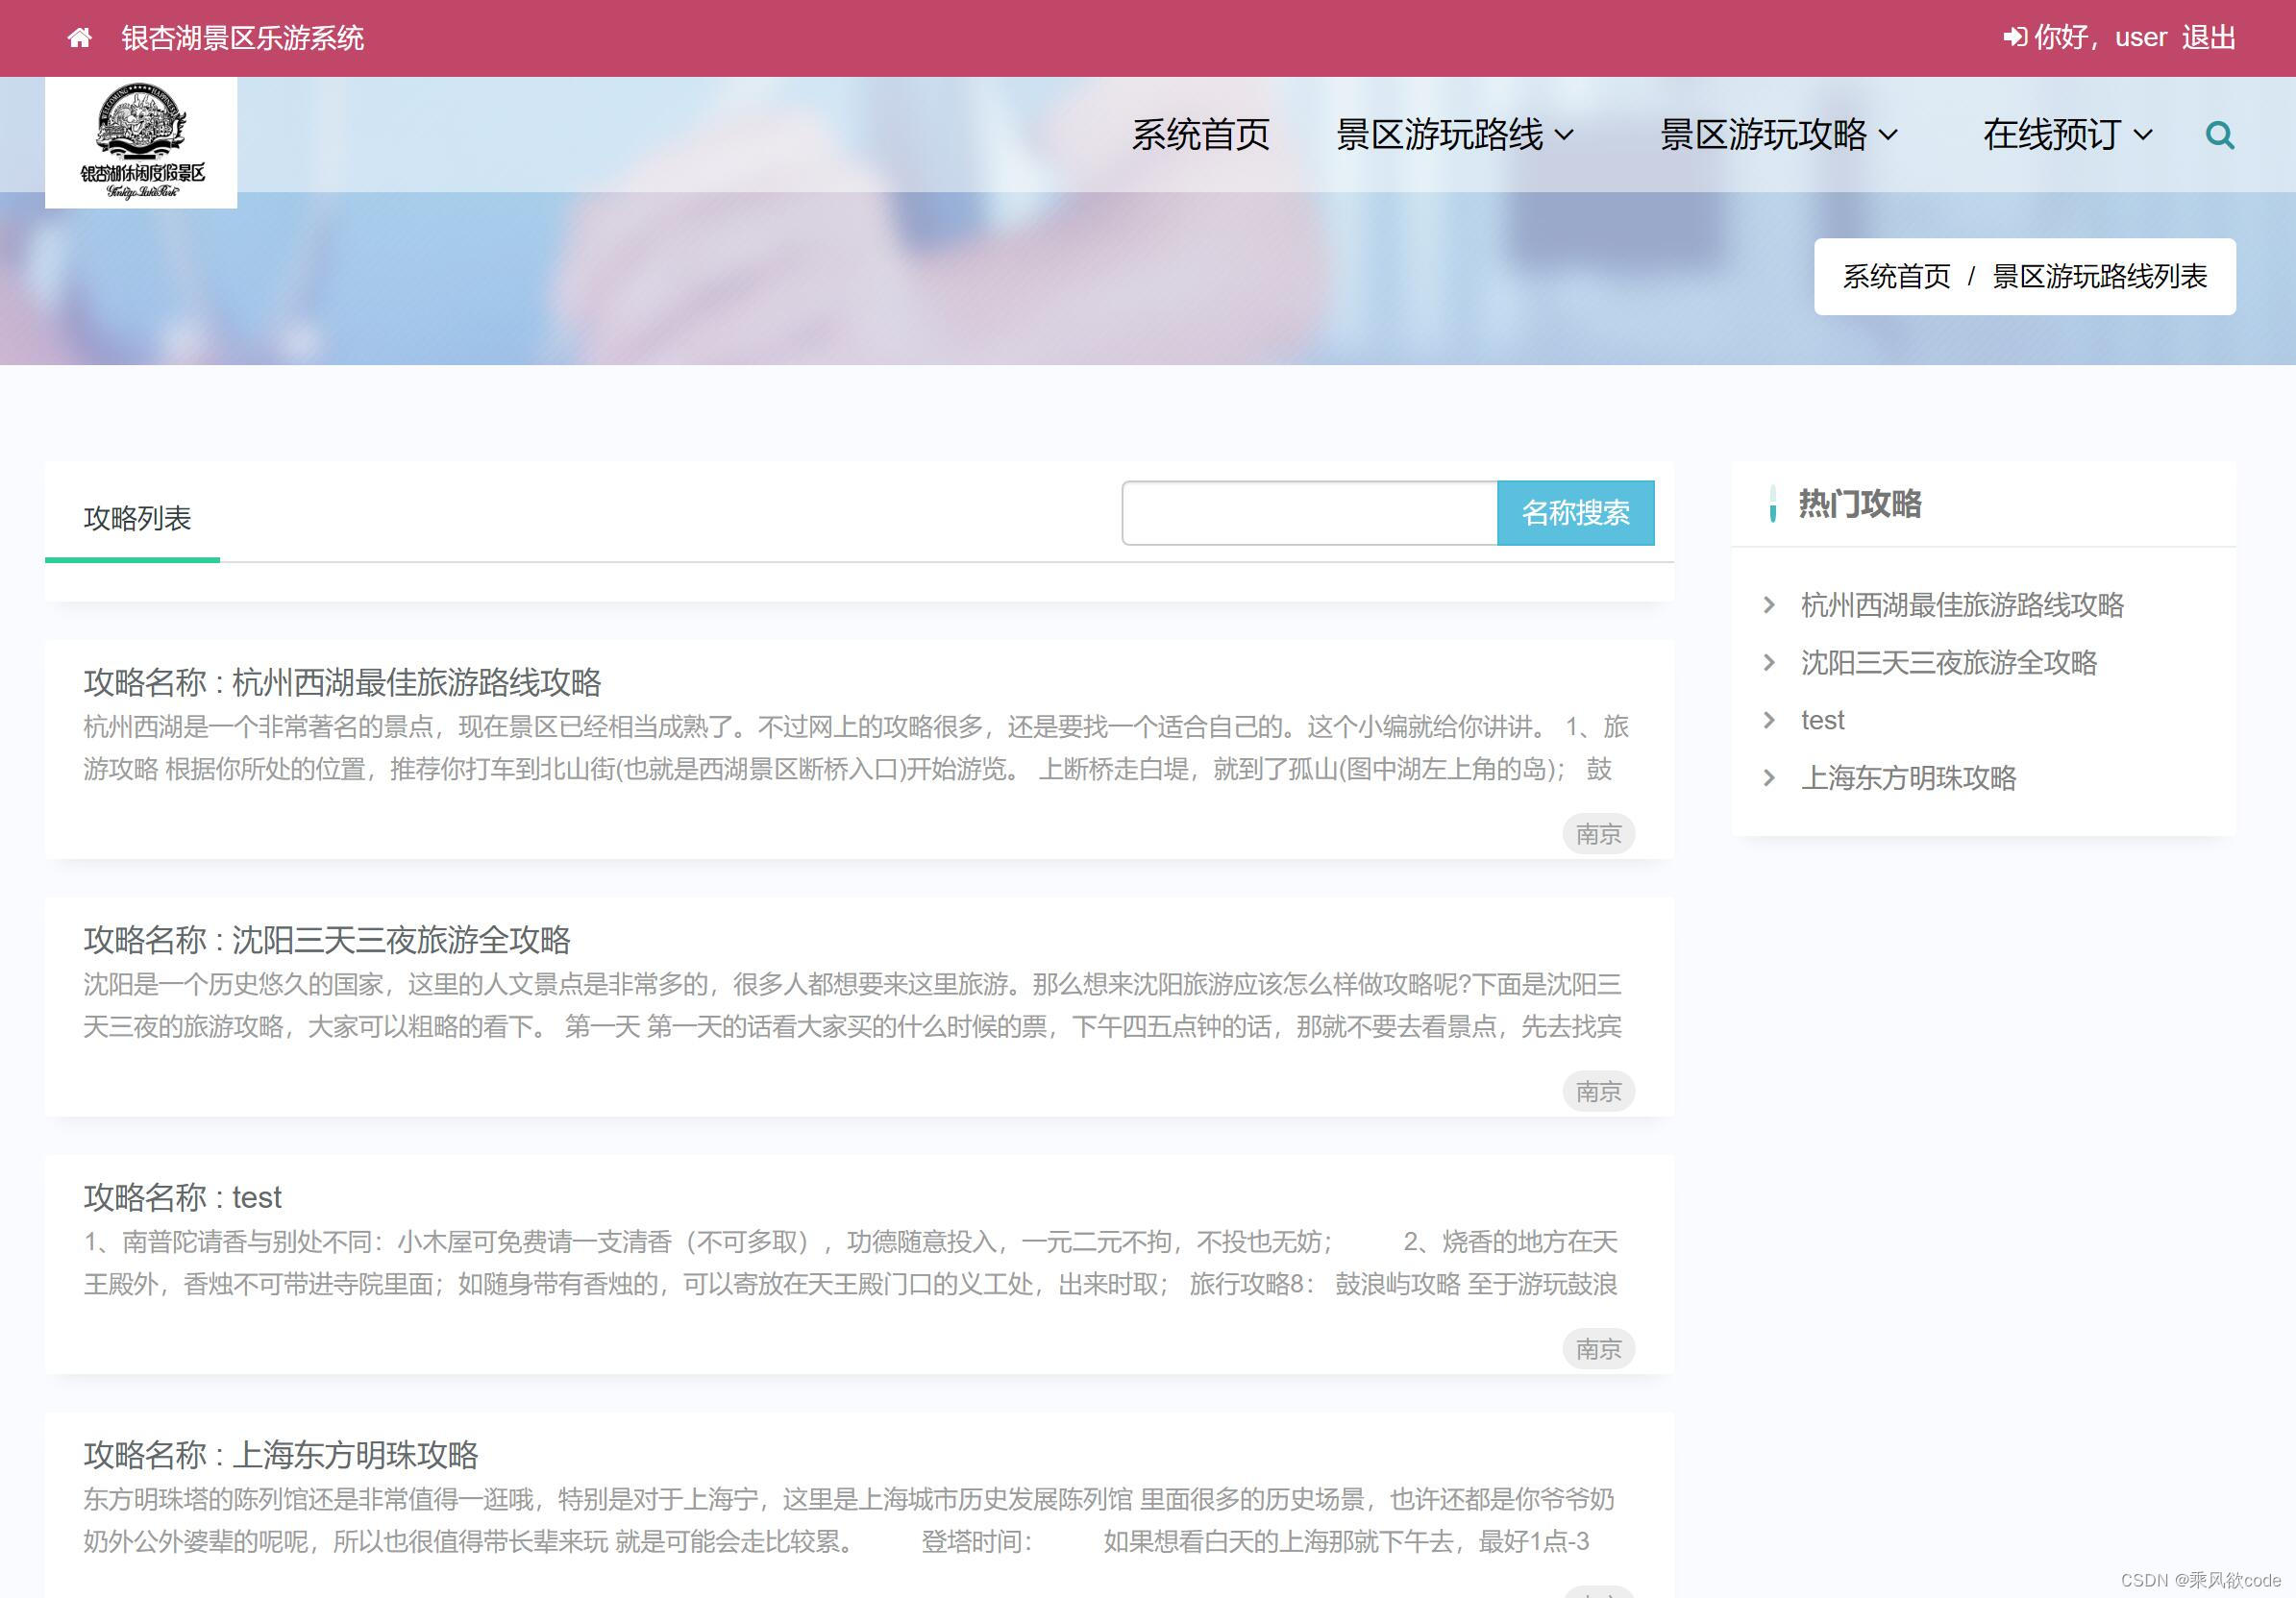This screenshot has height=1598, width=2296.
Task: Click the name search input field
Action: pos(1308,513)
